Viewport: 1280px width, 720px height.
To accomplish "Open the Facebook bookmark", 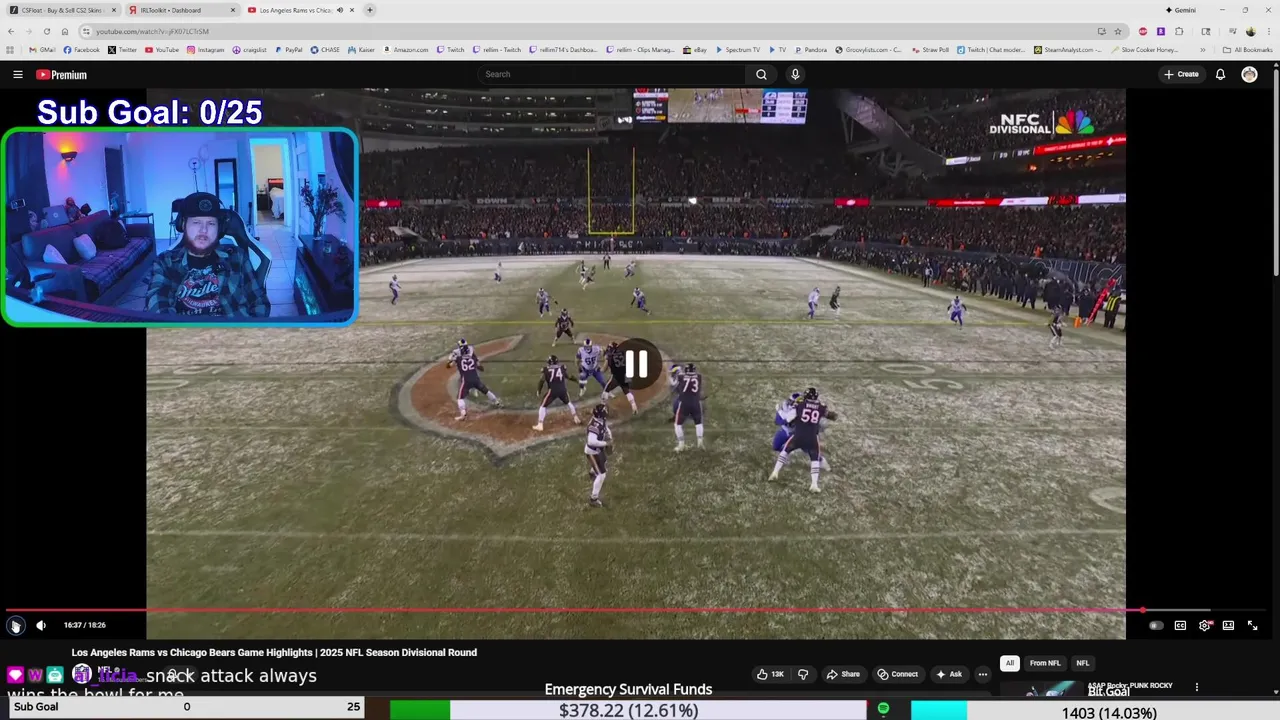I will [82, 49].
